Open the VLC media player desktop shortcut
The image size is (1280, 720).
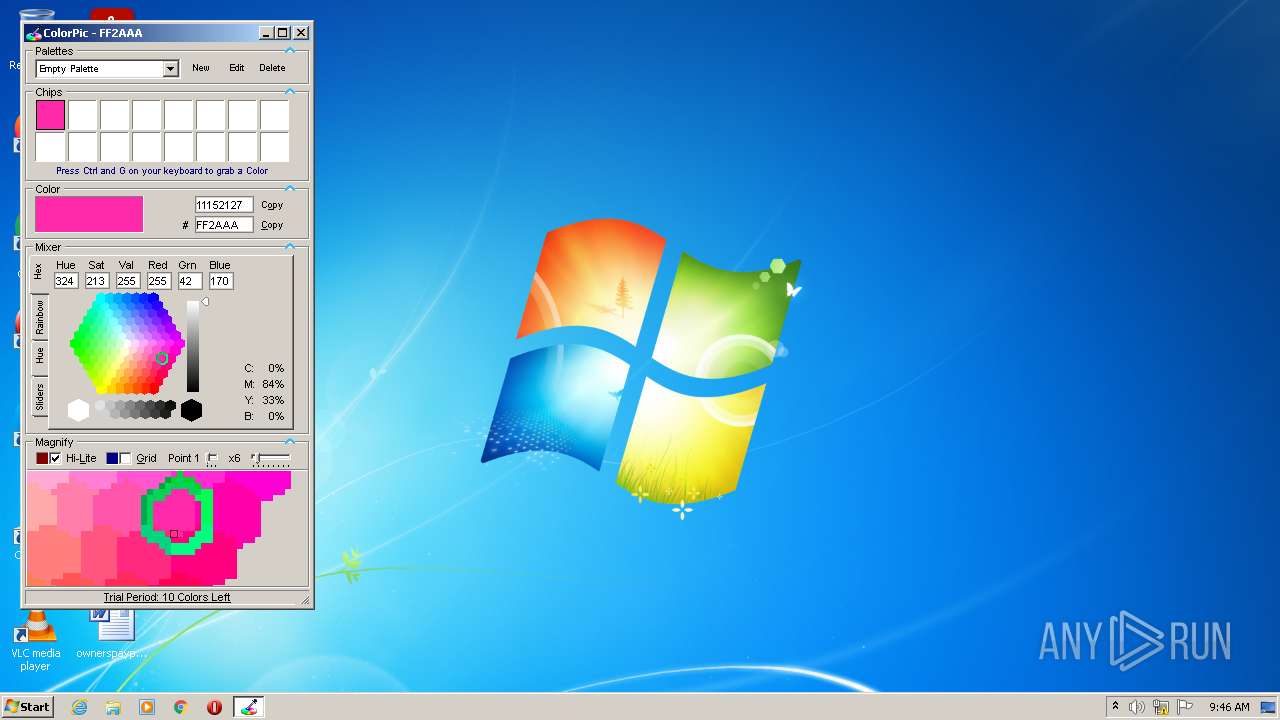coord(35,640)
